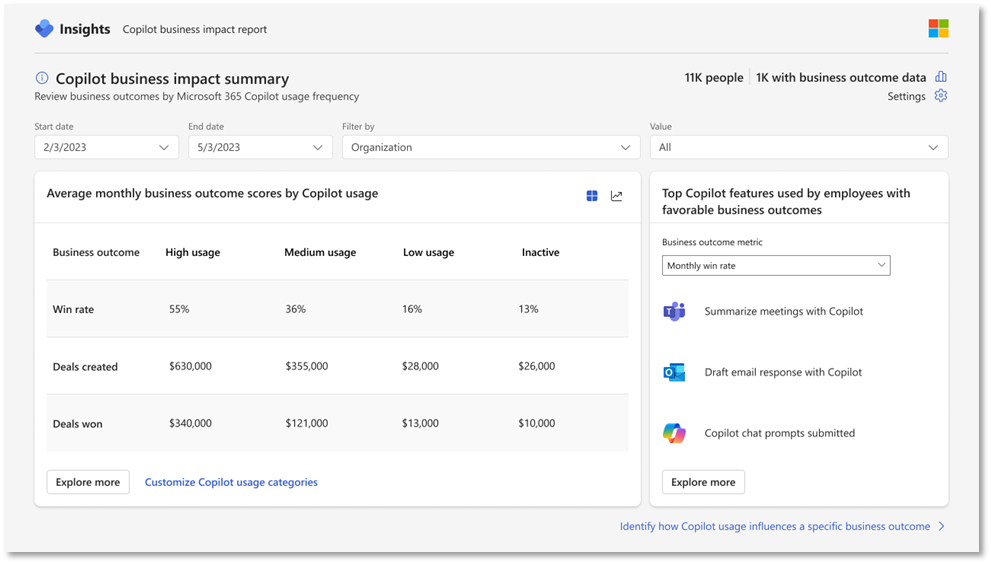Click Explore more under top Copilot features
This screenshot has height=564, width=991.
point(703,482)
